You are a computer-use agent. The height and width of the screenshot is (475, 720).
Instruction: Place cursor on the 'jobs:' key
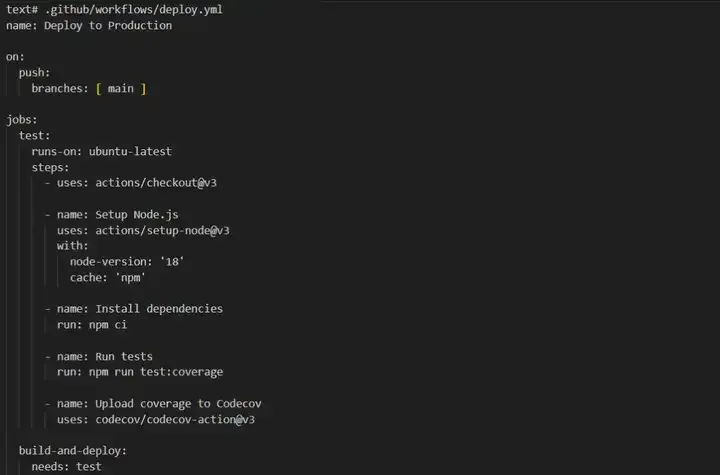point(22,120)
